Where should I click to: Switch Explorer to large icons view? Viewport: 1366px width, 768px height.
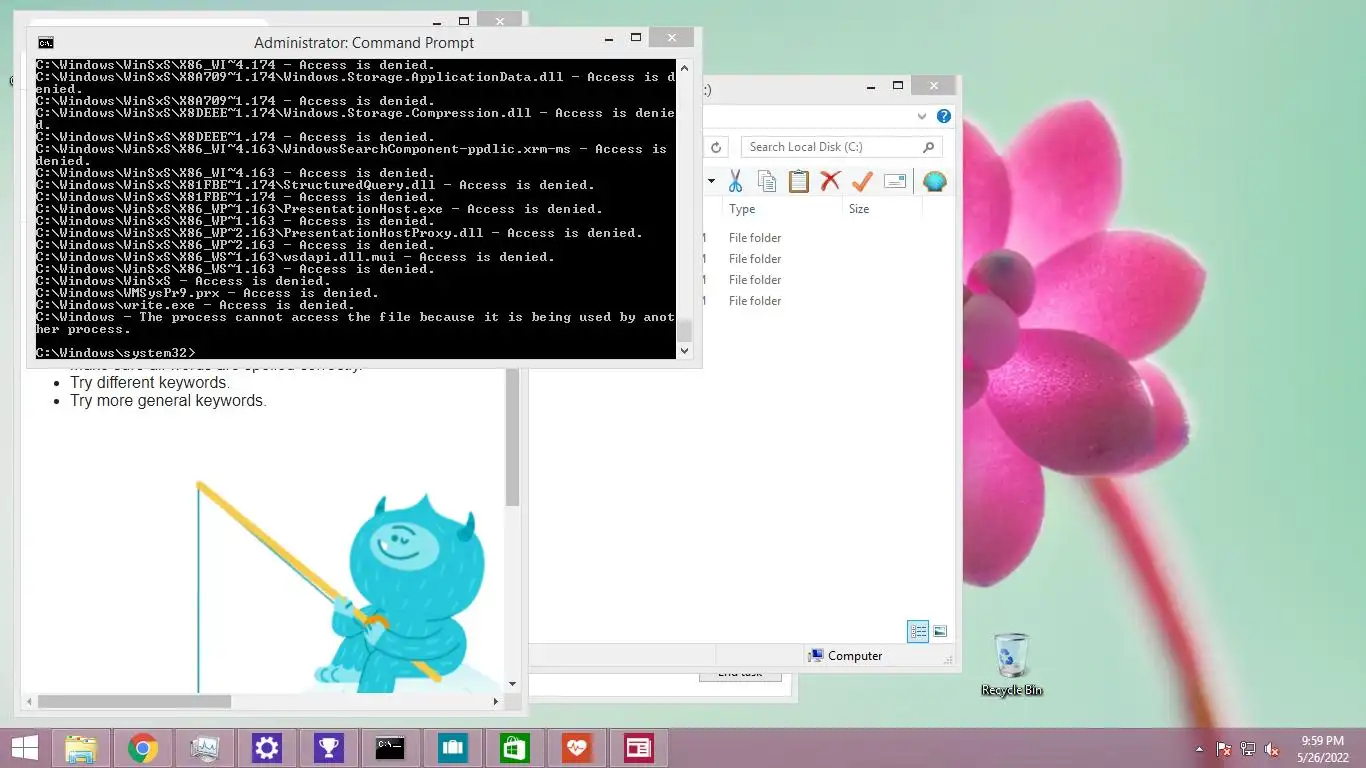[x=940, y=631]
